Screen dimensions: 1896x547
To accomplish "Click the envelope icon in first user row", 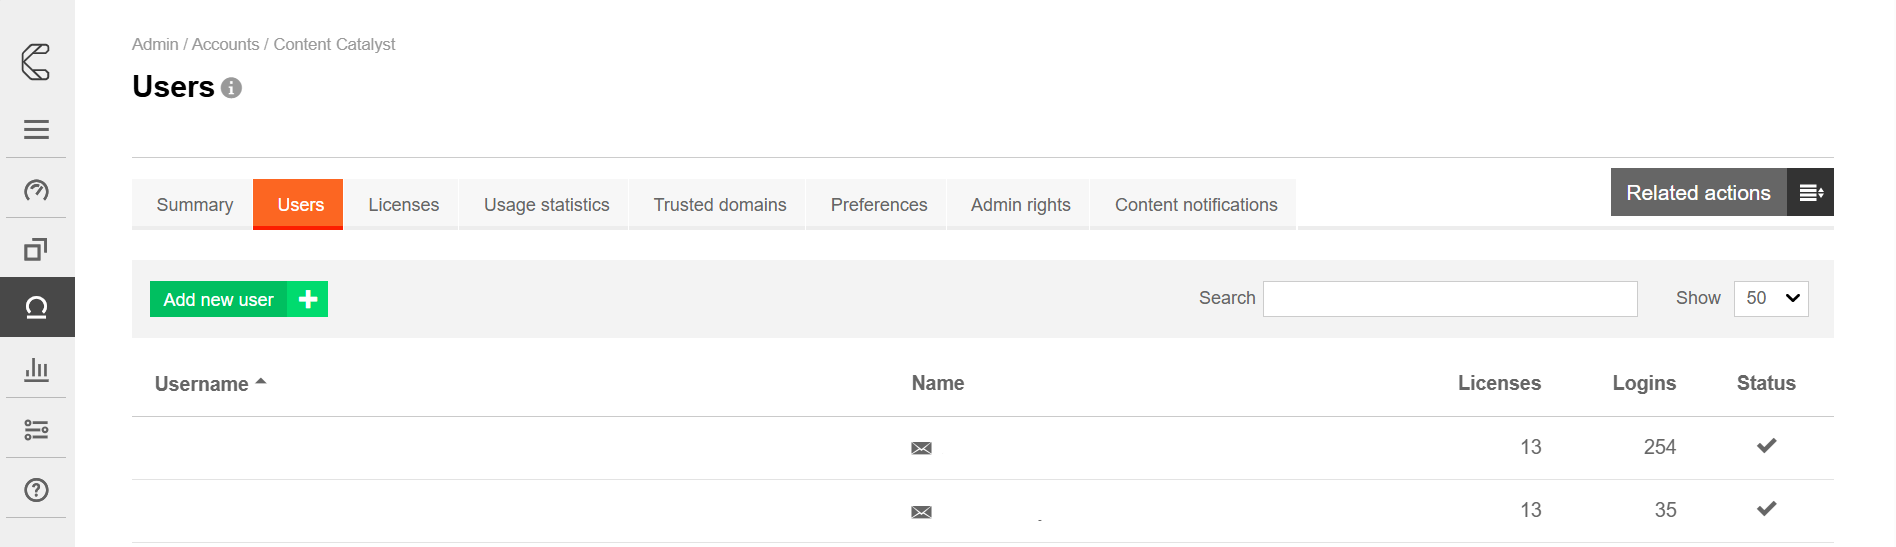I will point(921,448).
